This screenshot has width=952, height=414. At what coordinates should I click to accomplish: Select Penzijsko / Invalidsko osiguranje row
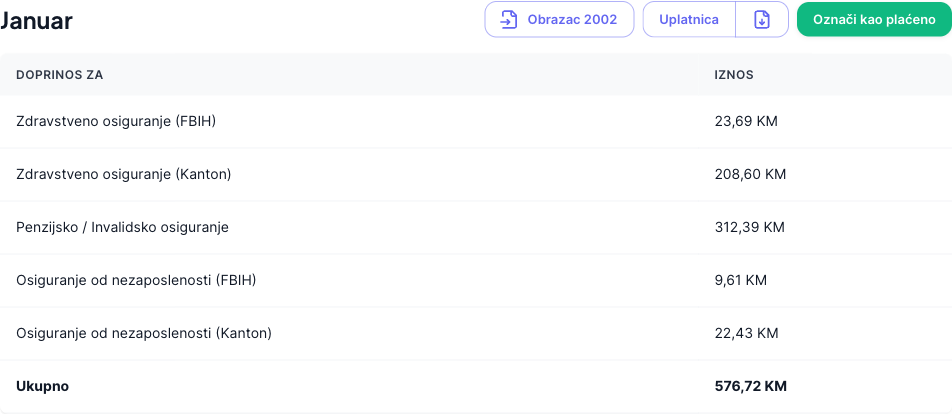pyautogui.click(x=122, y=227)
